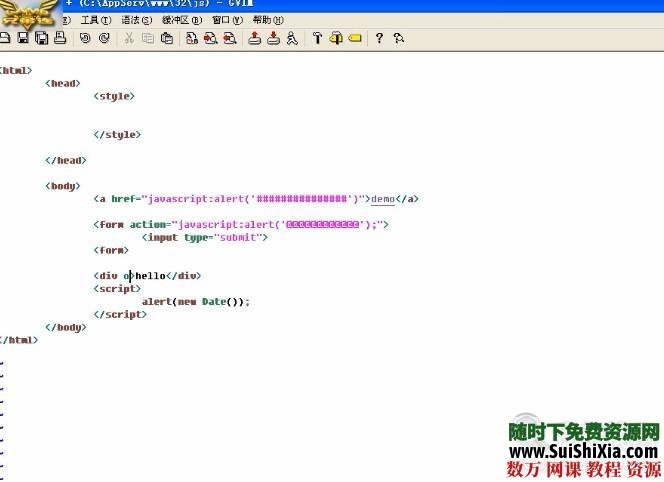
Task: Click the href "javascript:alert" string with hashes
Action: pos(253,199)
